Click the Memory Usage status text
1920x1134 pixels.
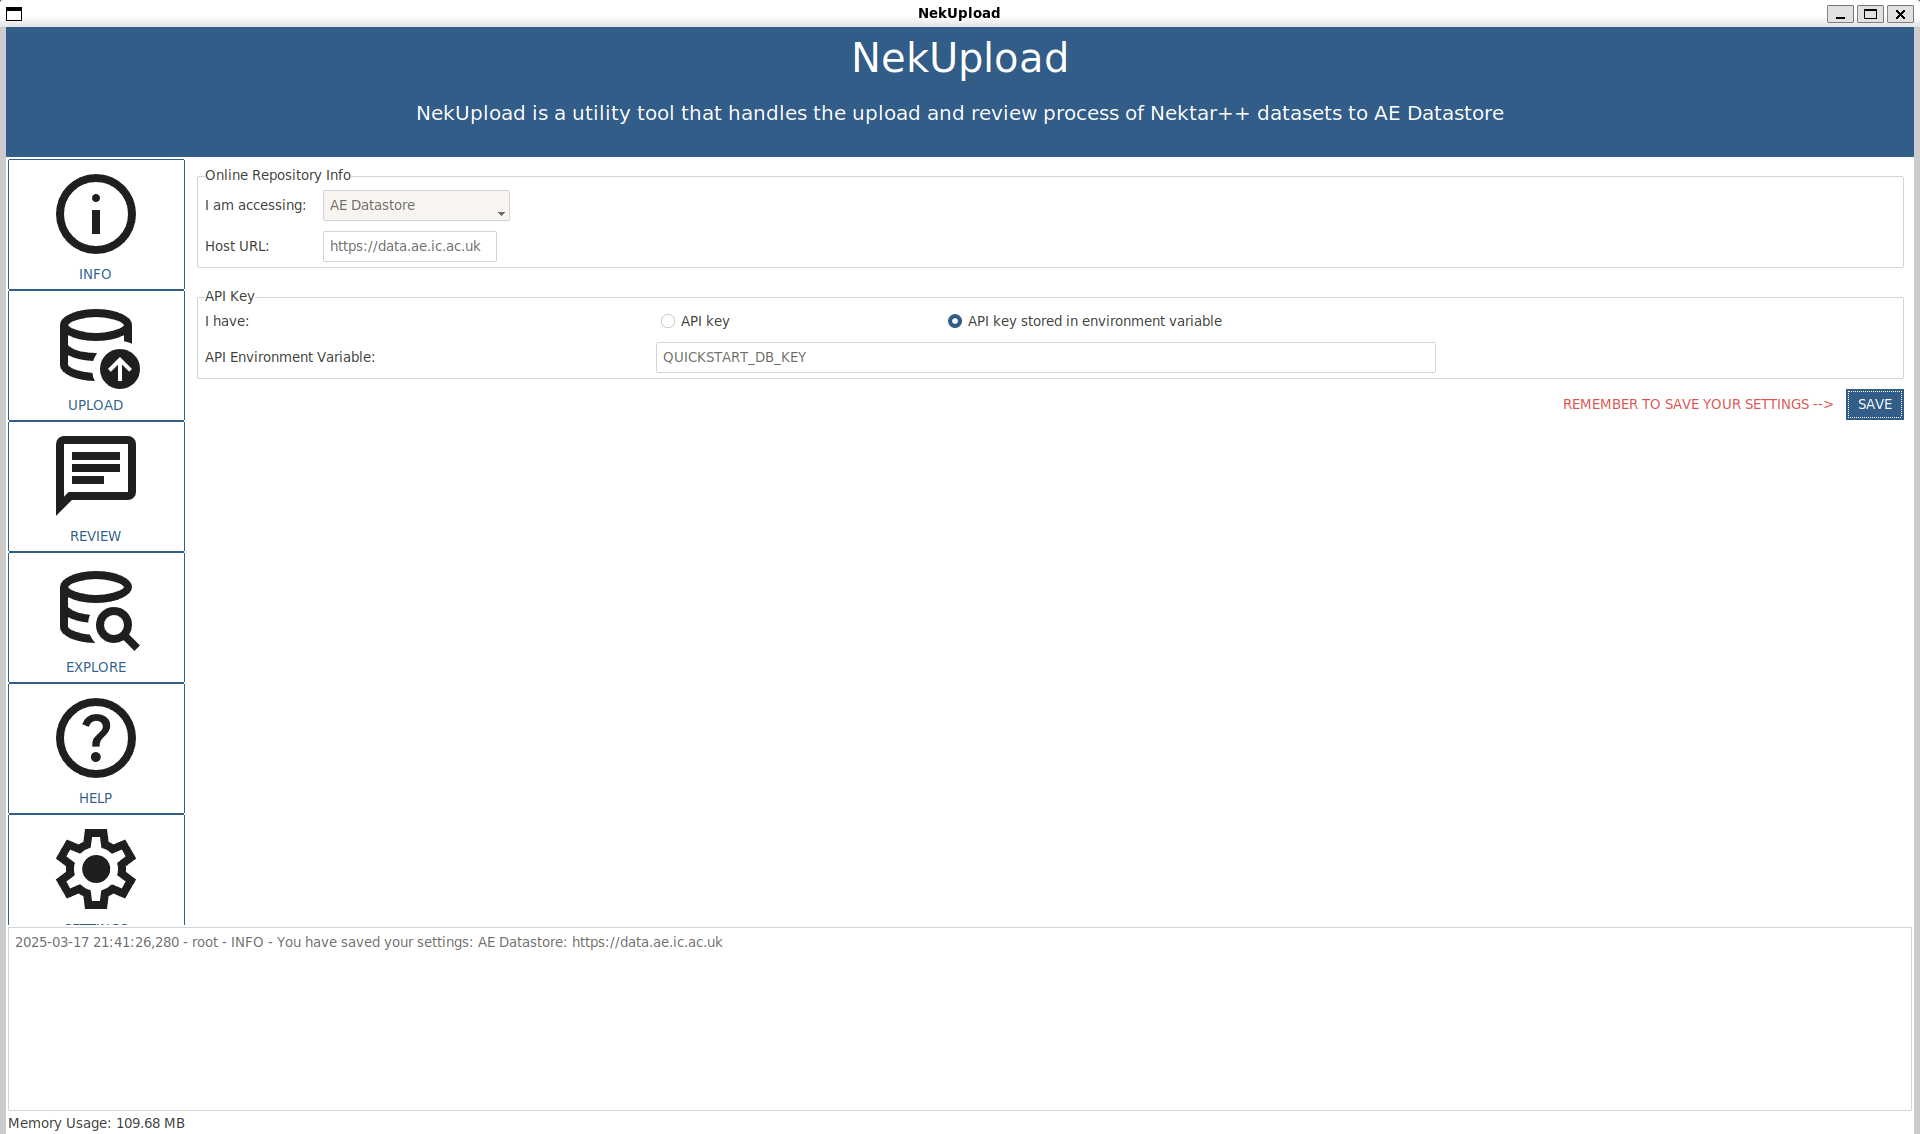point(96,1123)
